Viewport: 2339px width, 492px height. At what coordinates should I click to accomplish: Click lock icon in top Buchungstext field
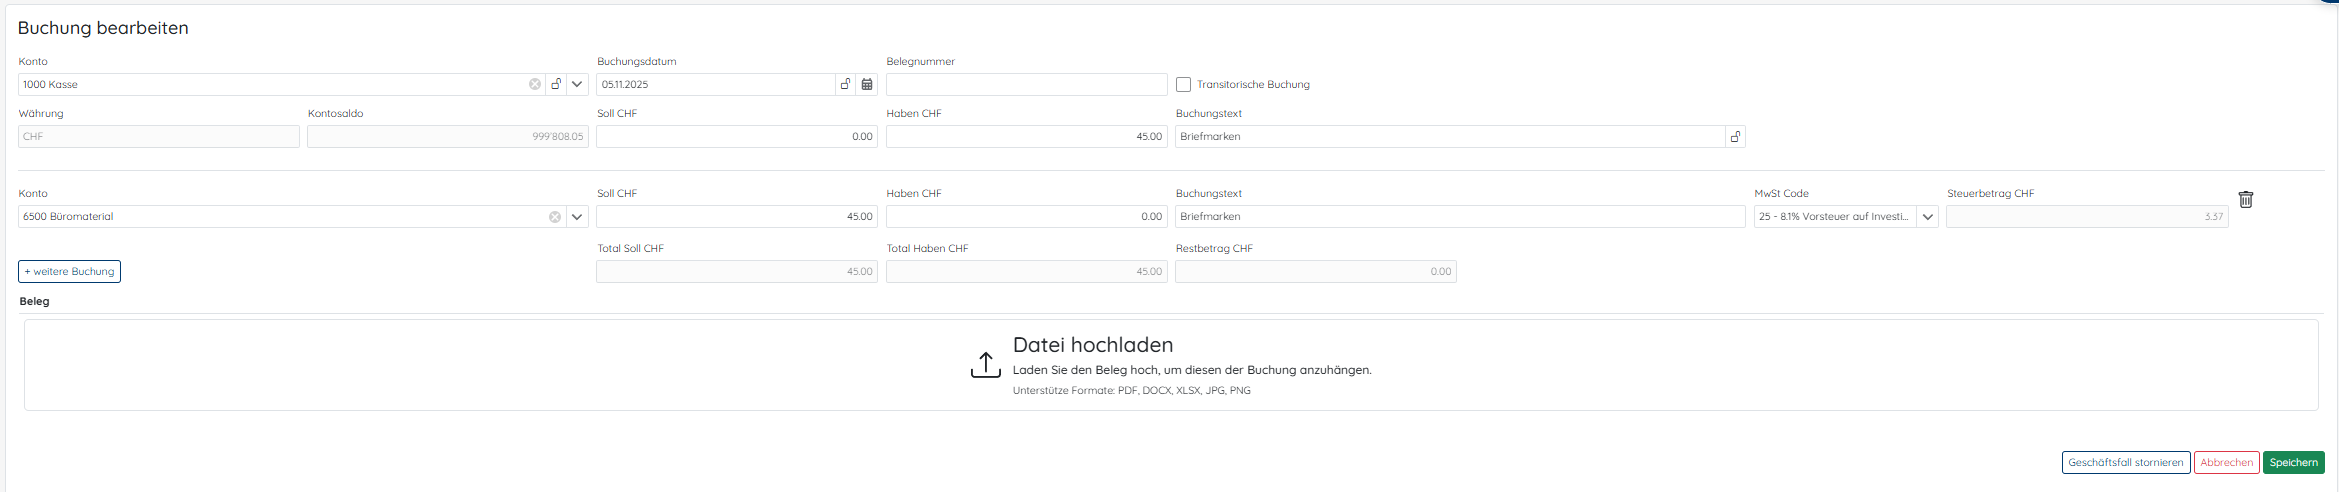(1735, 137)
